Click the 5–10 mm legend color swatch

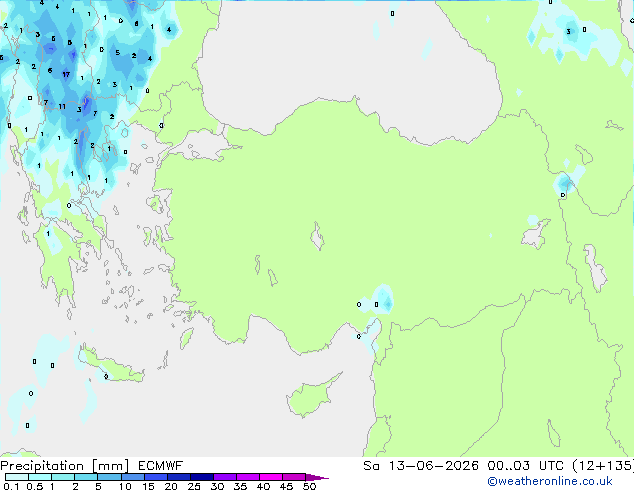pyautogui.click(x=109, y=477)
